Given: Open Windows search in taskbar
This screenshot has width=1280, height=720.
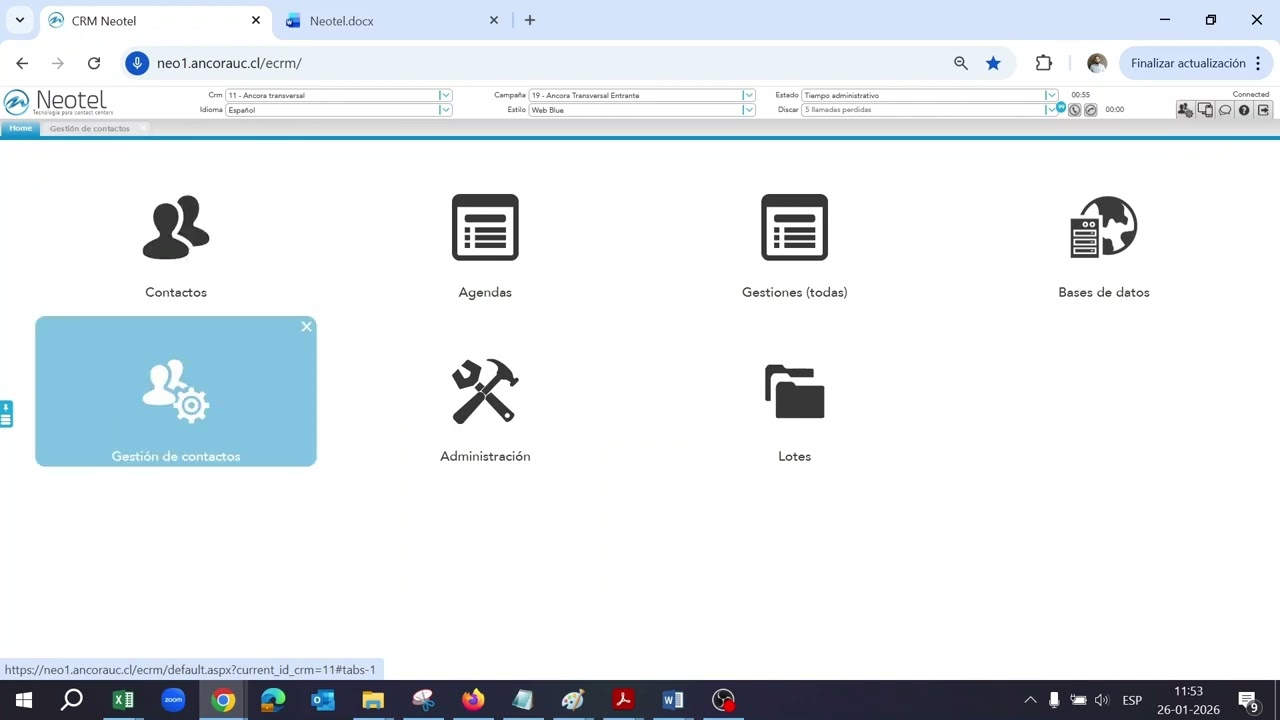Looking at the screenshot, I should click(x=72, y=700).
